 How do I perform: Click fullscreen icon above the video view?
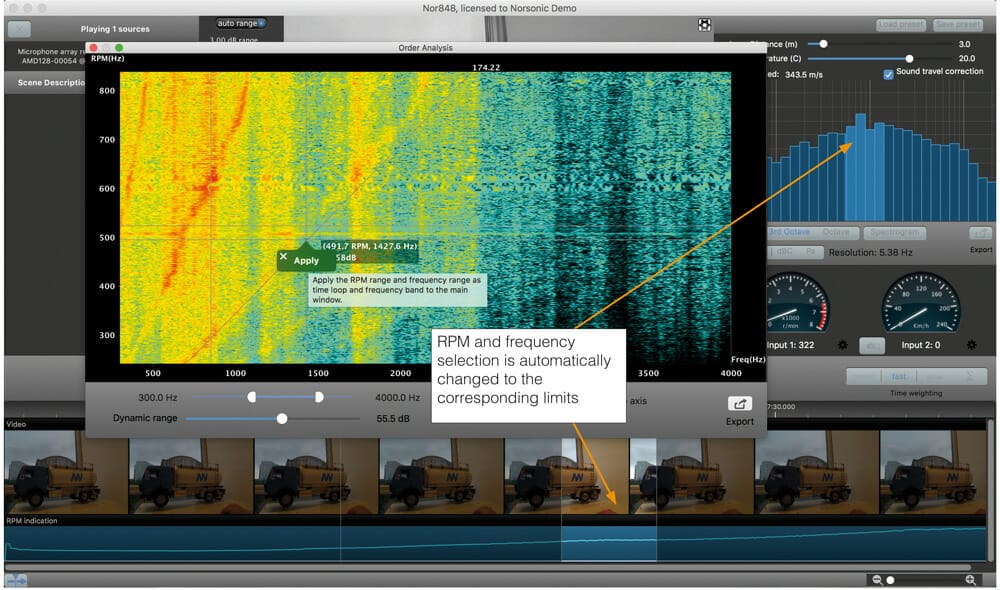click(x=704, y=25)
